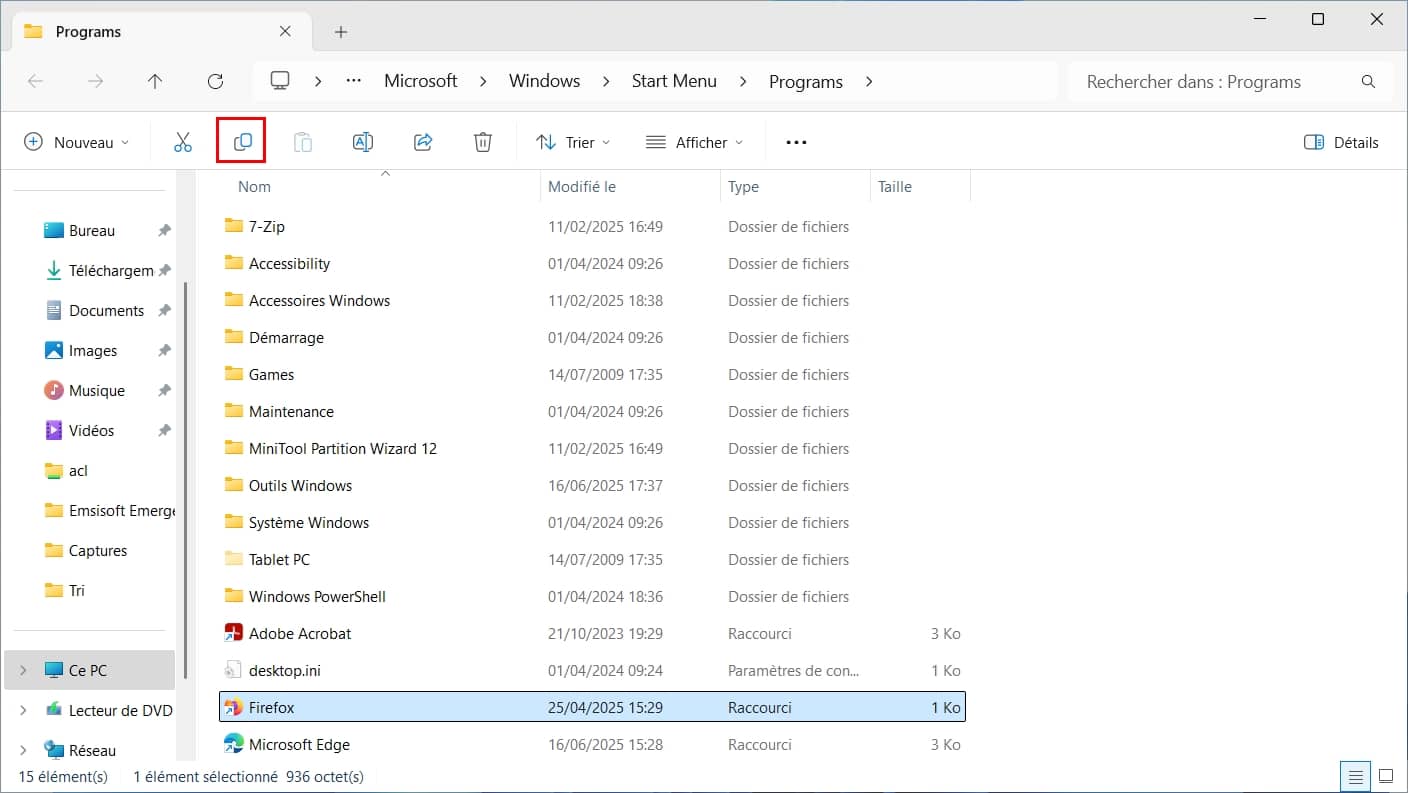Select the Microsoft Edge shortcut
Viewport: 1408px width, 793px height.
coord(299,744)
